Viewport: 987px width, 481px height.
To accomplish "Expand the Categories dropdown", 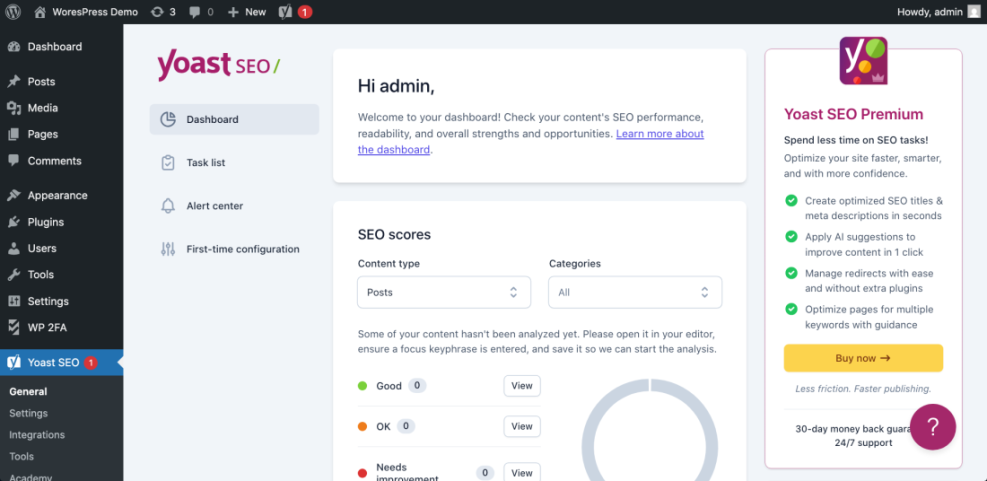I will [635, 292].
